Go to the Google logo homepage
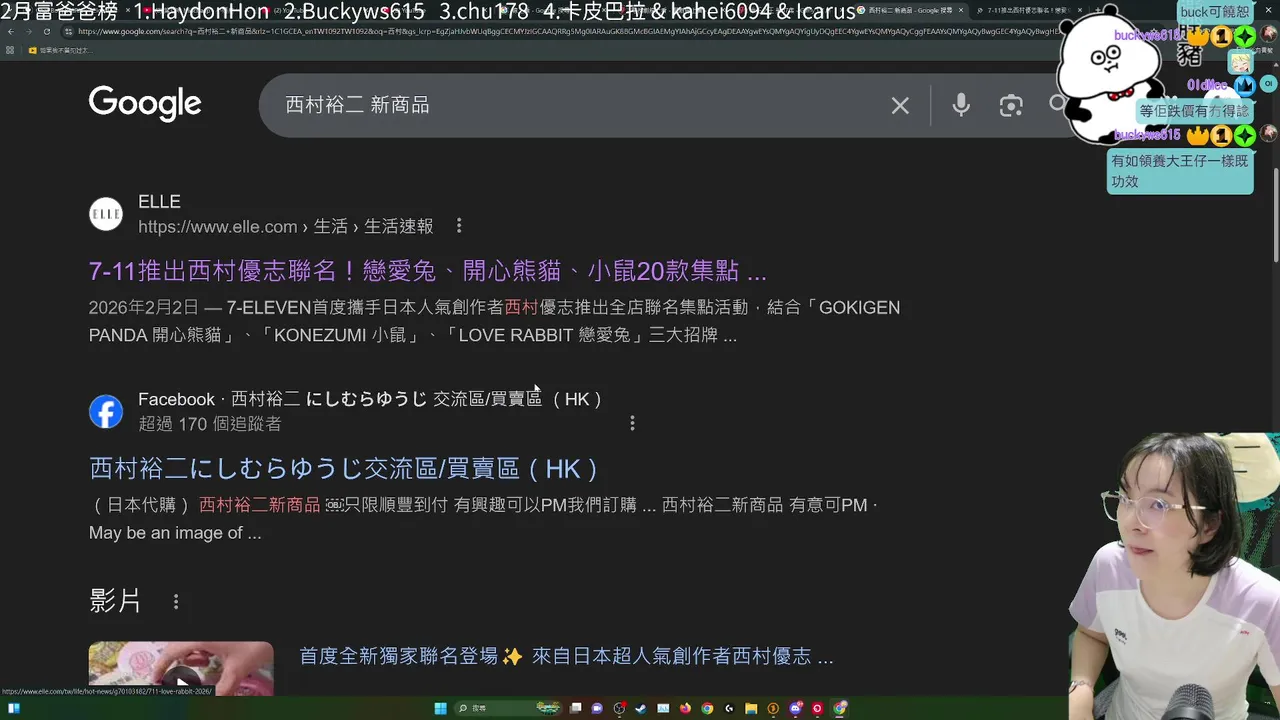Screen dimensions: 1280x720 (145, 104)
